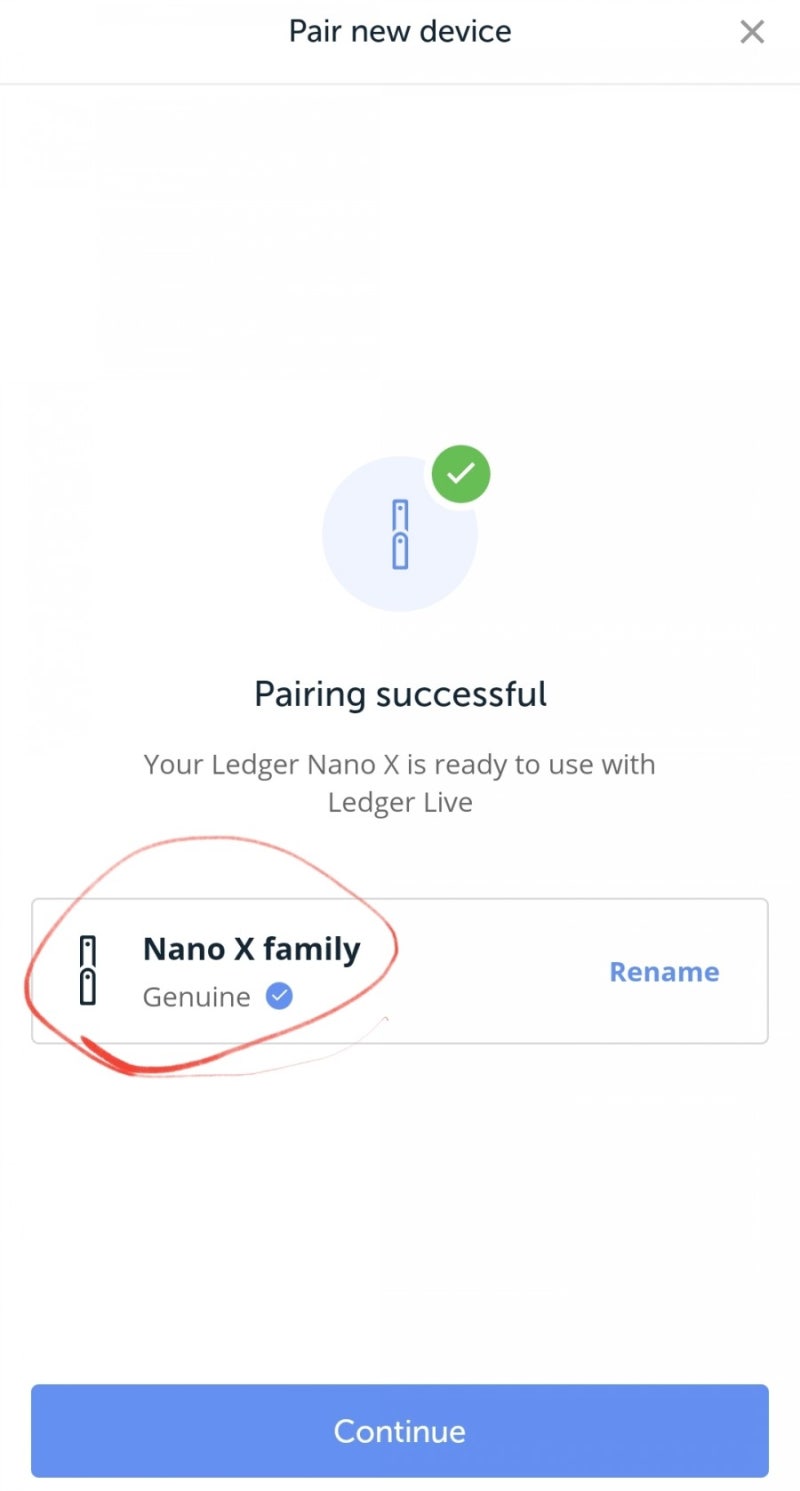800x1491 pixels.
Task: Click the 'Ledger Live' text line
Action: (400, 802)
